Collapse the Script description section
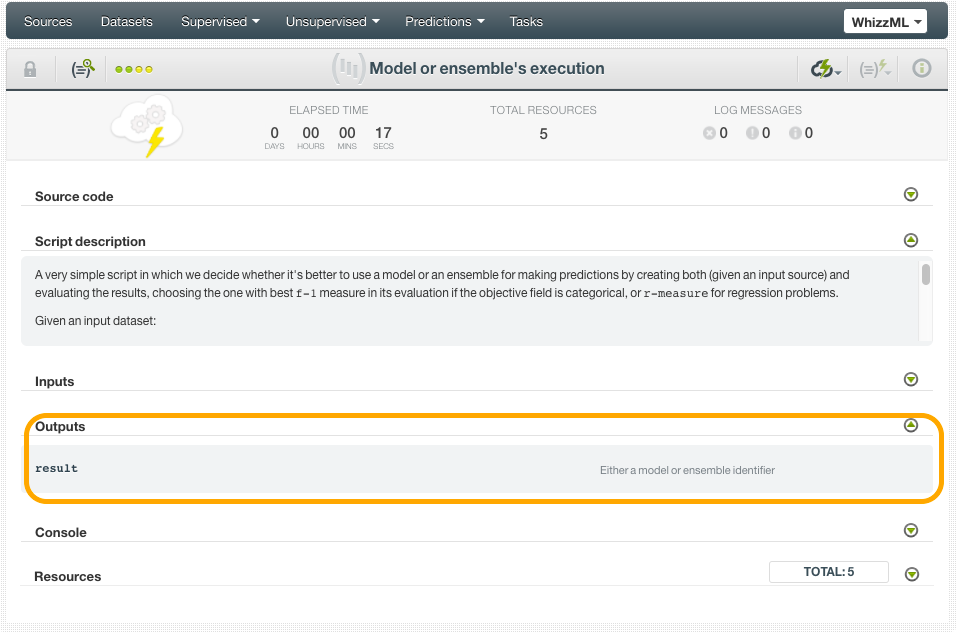Screen dimensions: 967x641 click(910, 240)
